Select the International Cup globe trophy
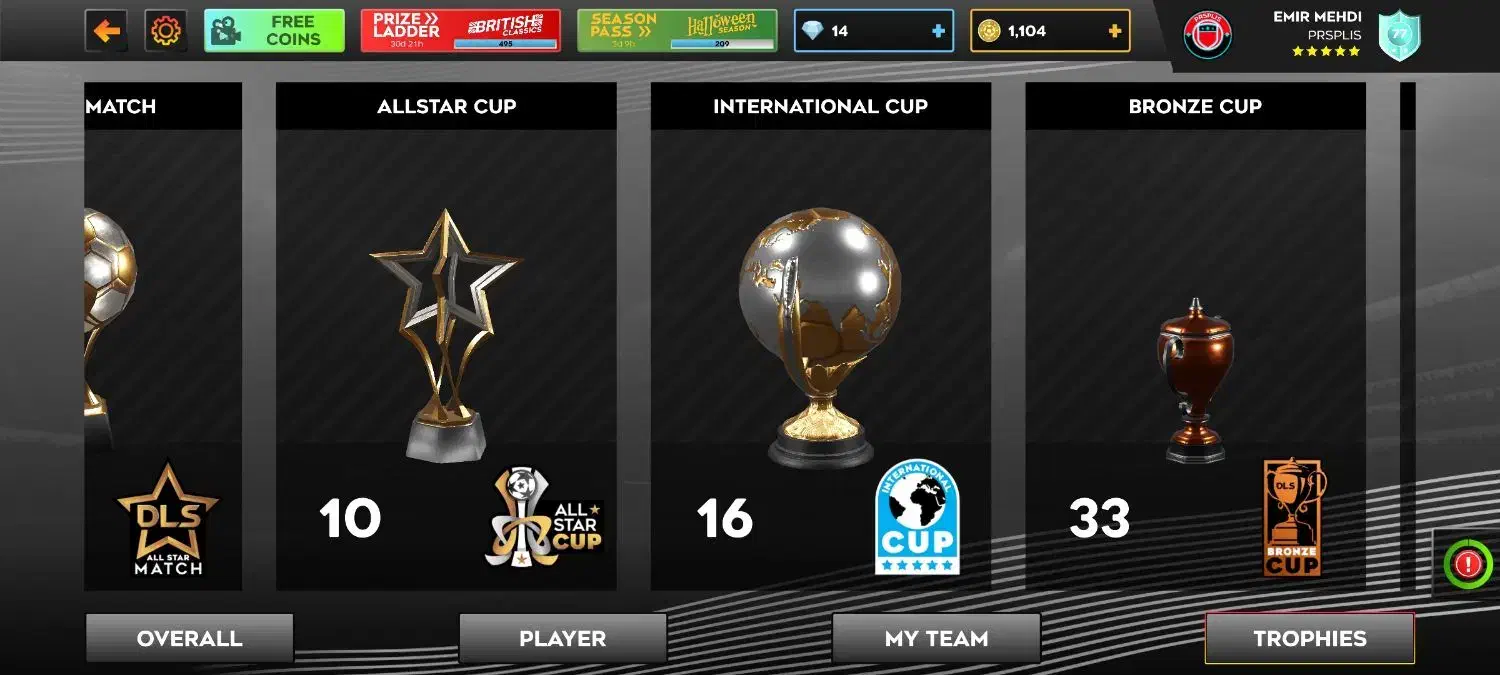1500x675 pixels. pyautogui.click(x=820, y=337)
